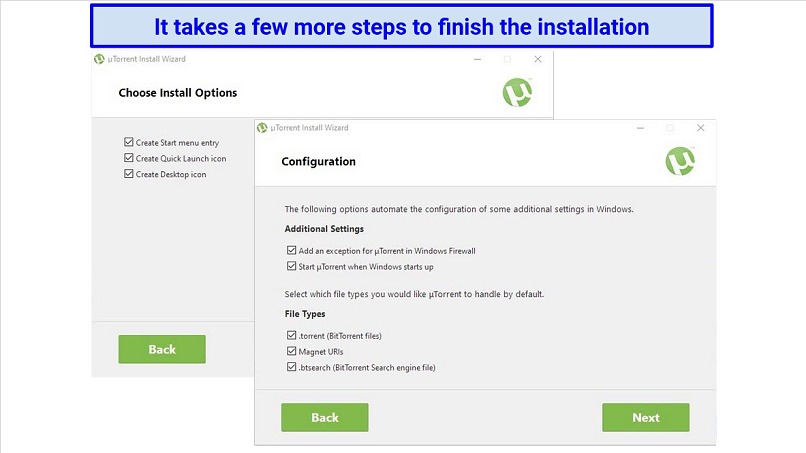
Task: Click Back in Choose Install Options window
Action: tap(162, 349)
